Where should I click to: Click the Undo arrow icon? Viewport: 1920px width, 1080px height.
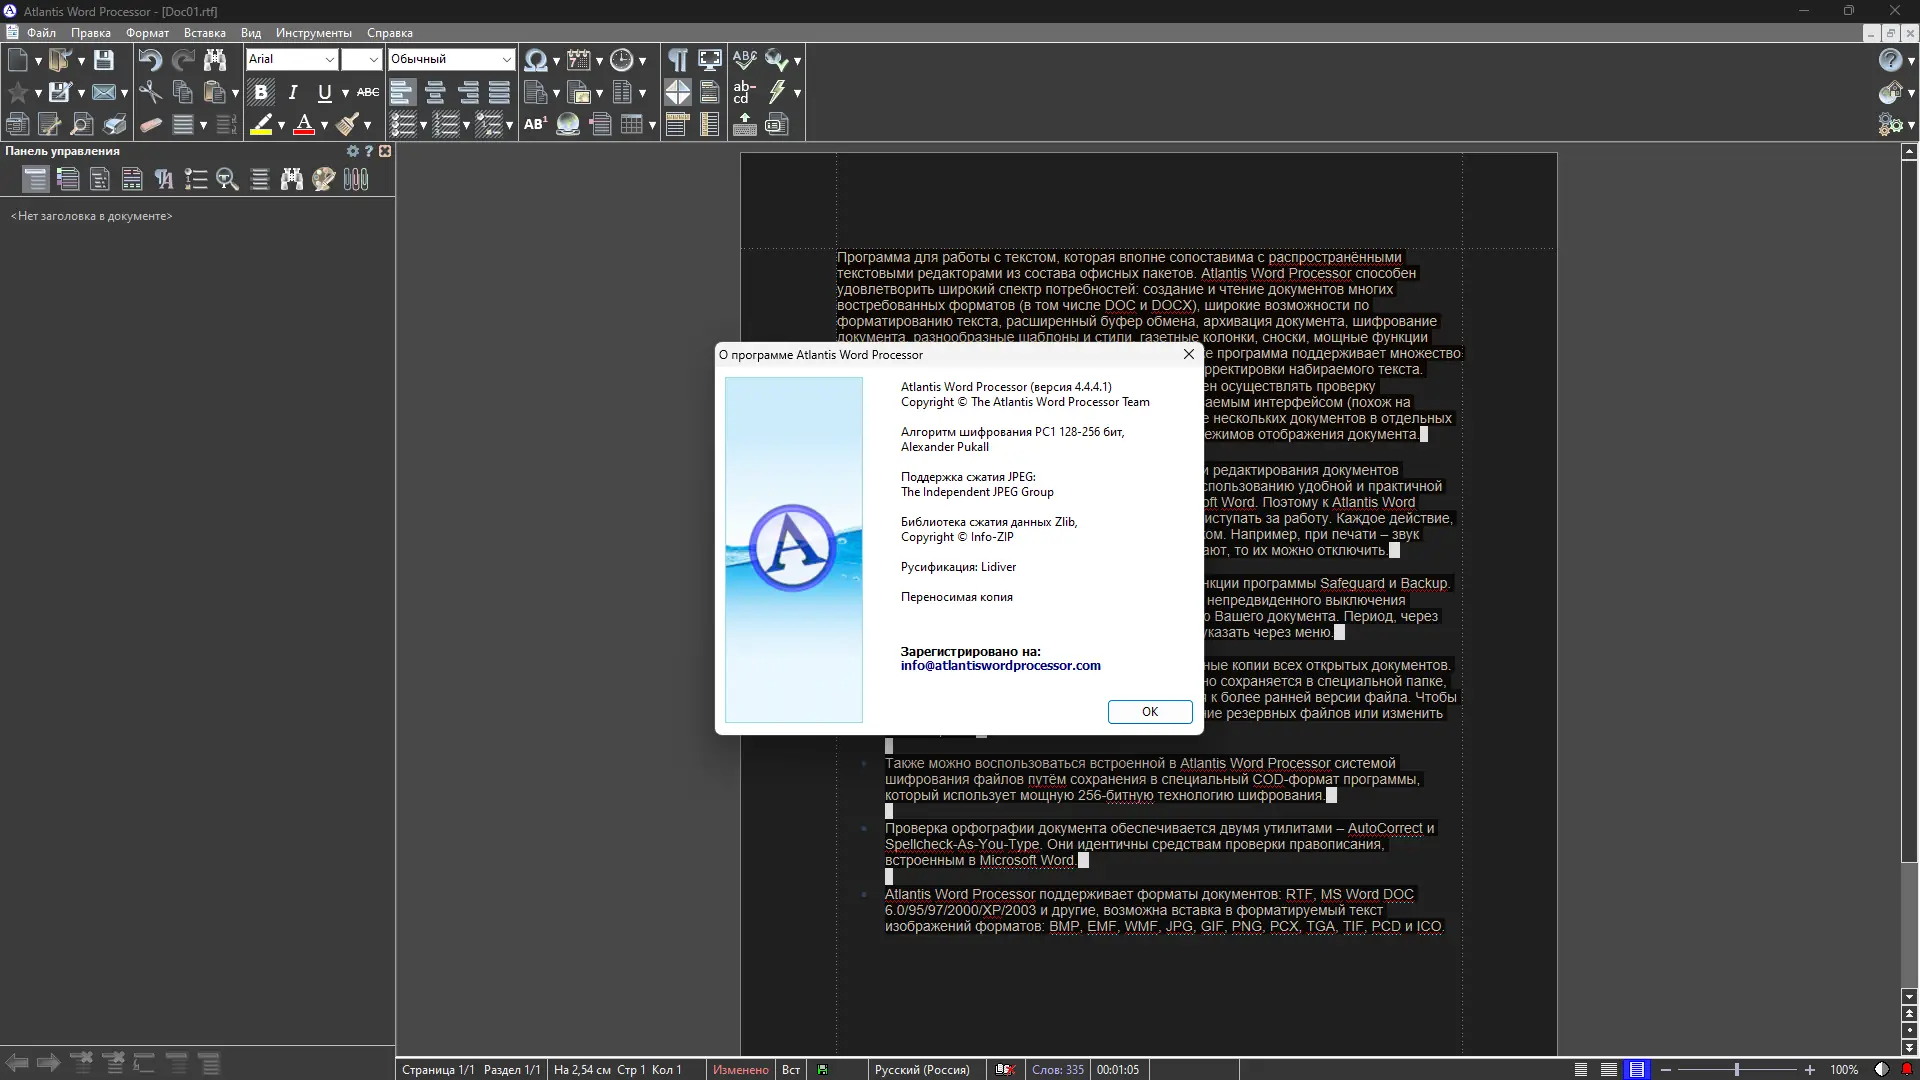150,60
